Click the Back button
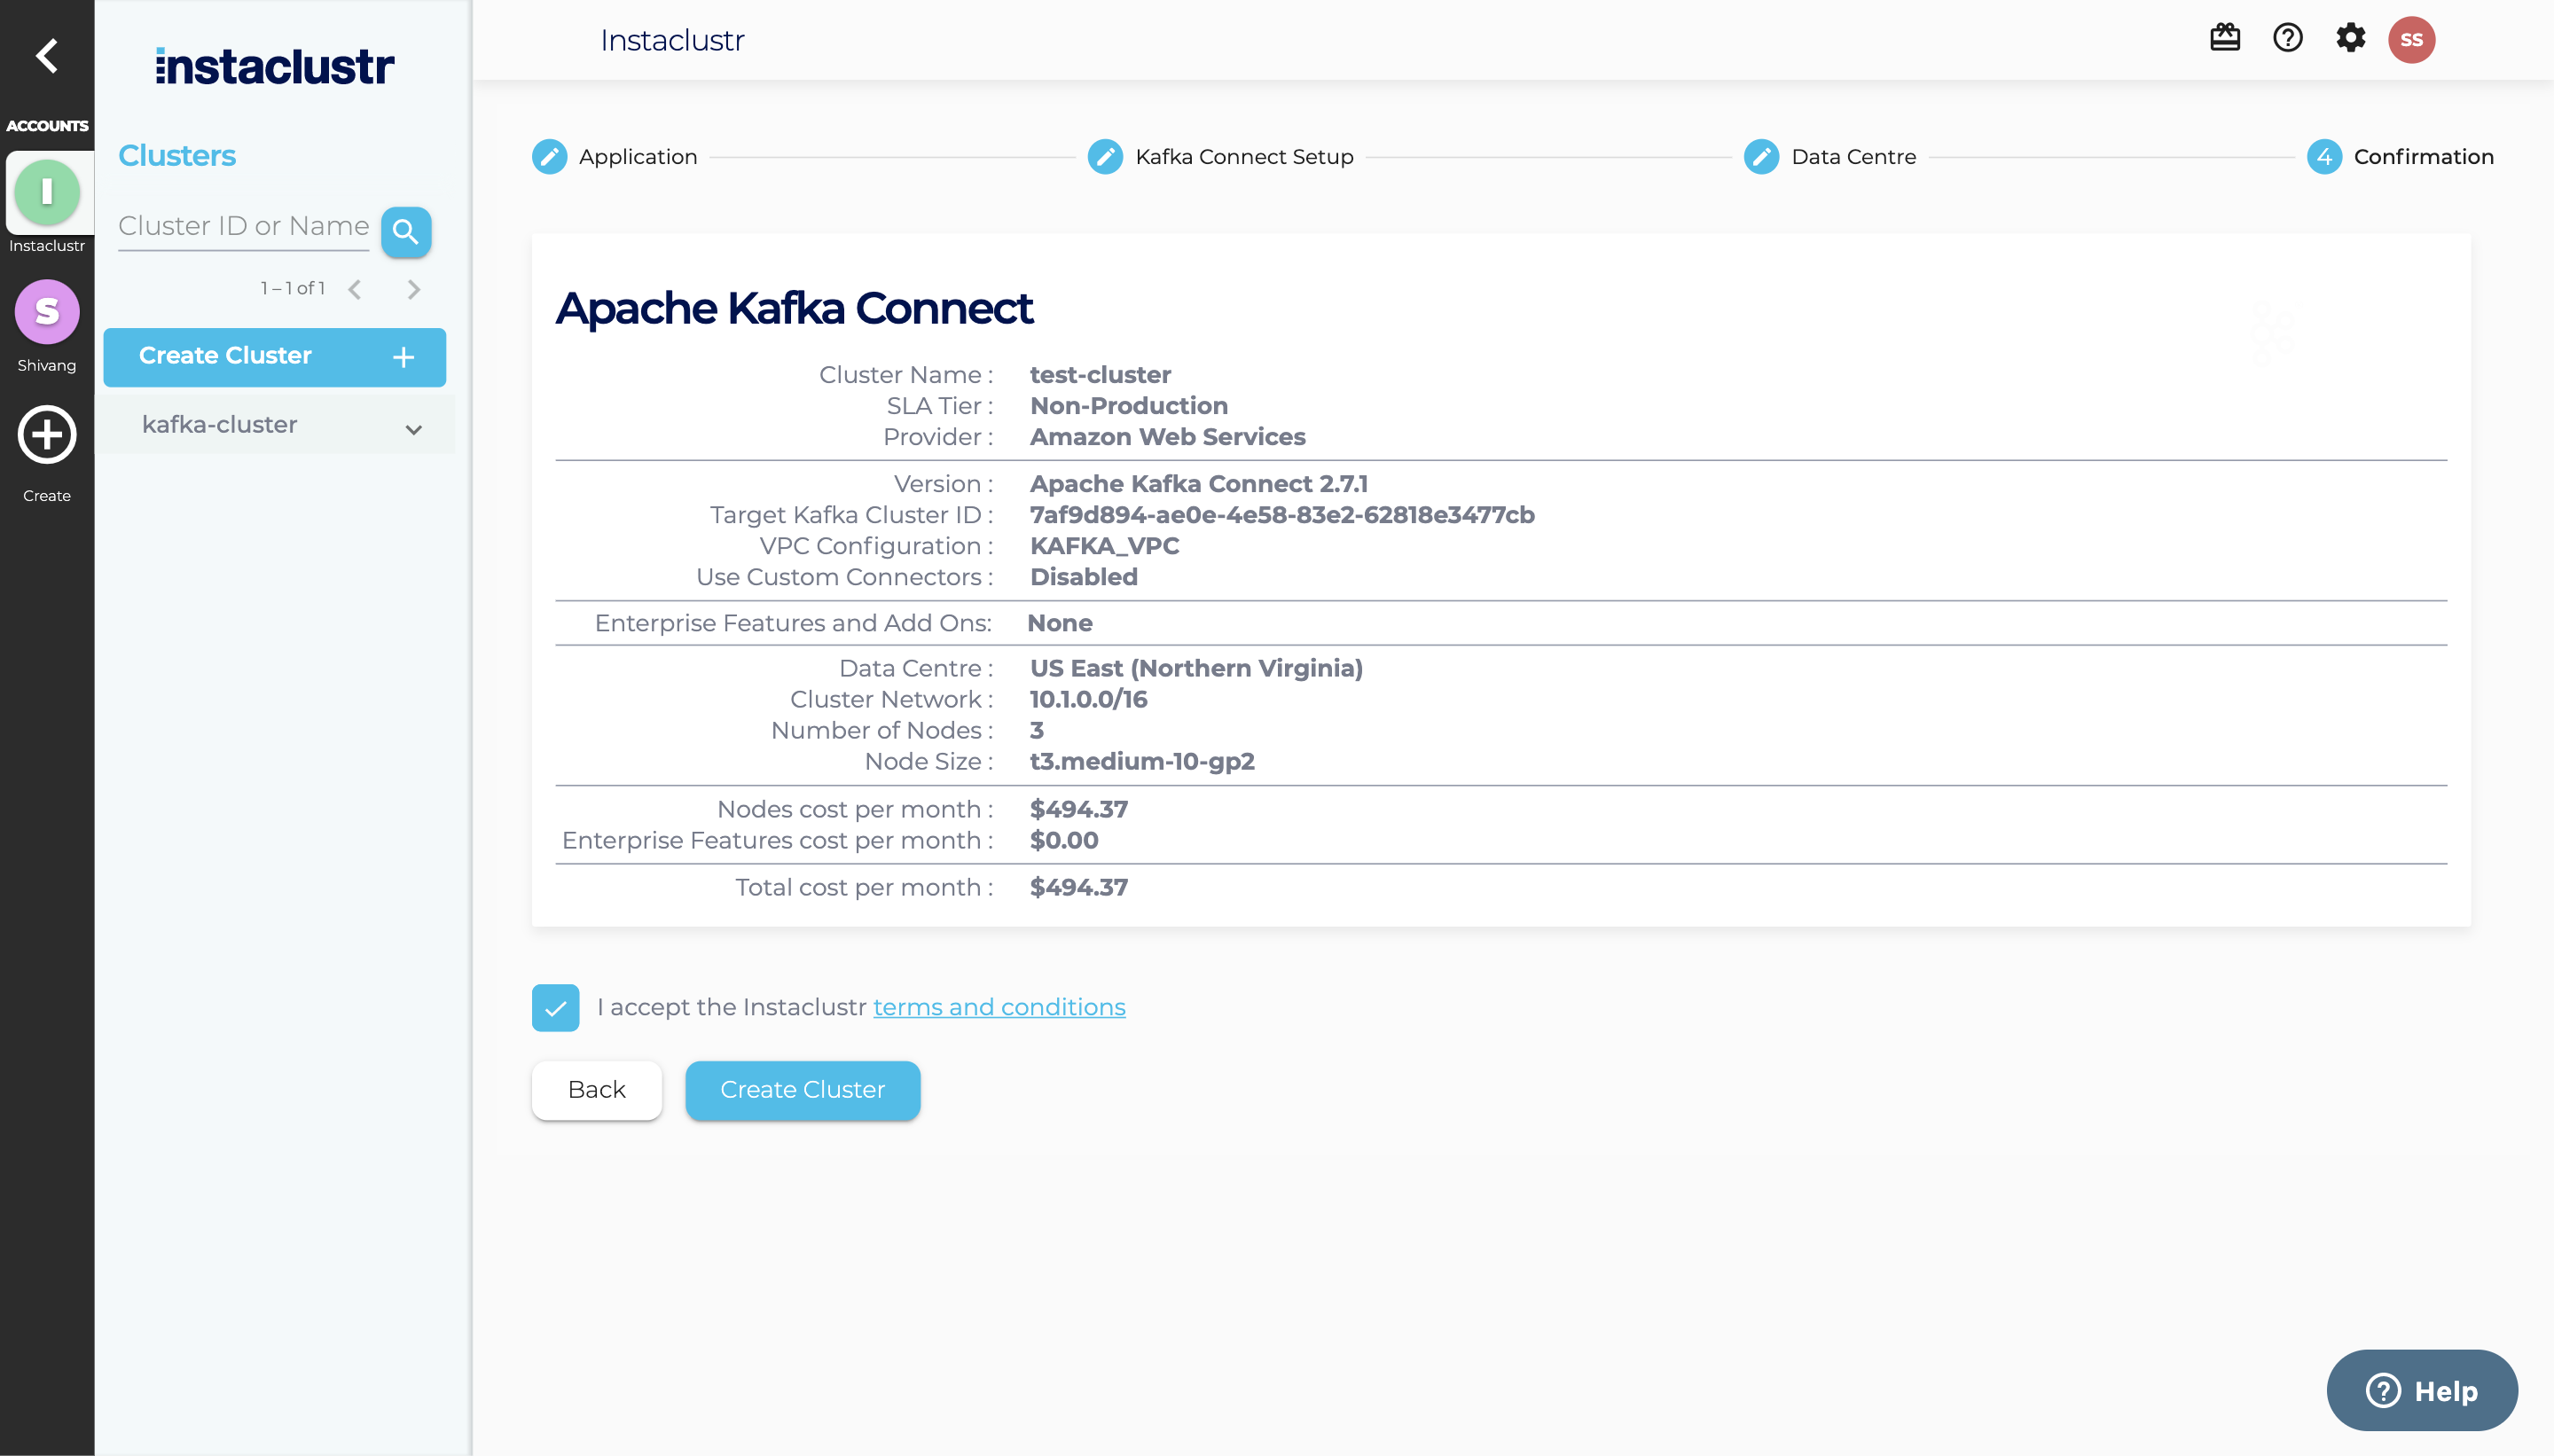This screenshot has width=2554, height=1456. coord(596,1090)
